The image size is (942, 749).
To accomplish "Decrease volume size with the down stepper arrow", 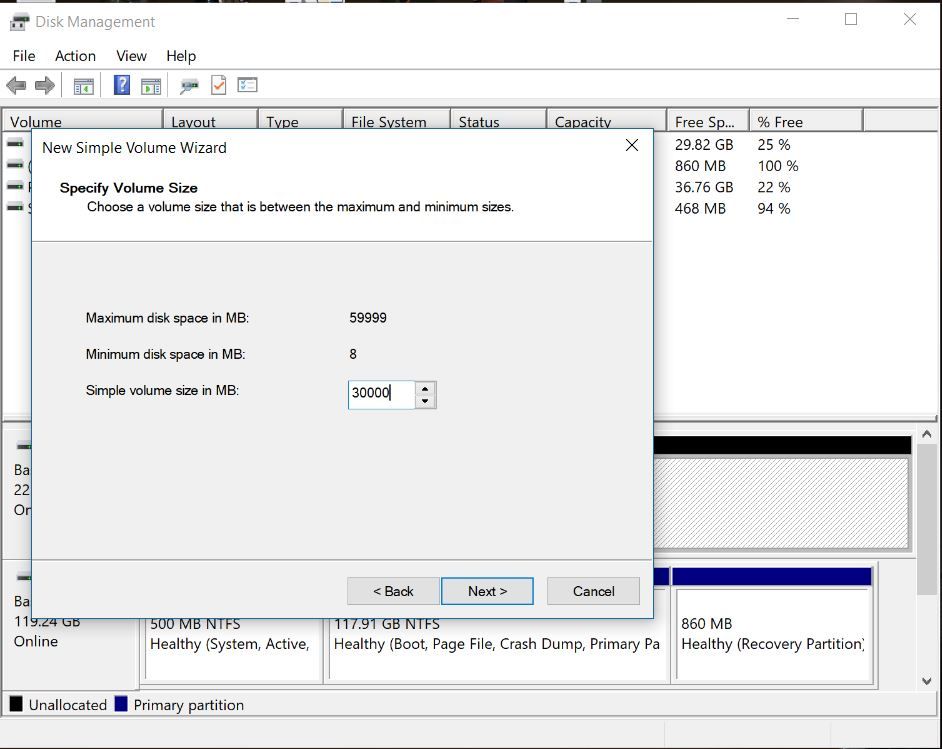I will click(x=424, y=399).
